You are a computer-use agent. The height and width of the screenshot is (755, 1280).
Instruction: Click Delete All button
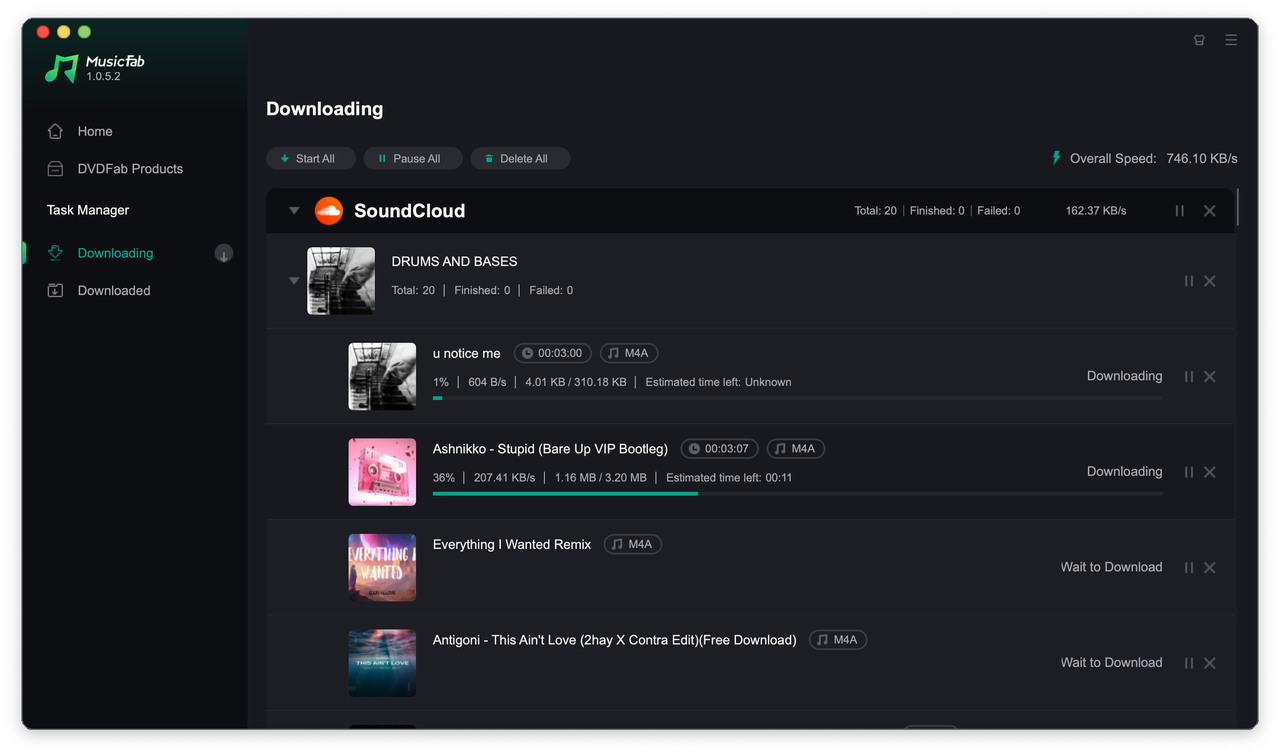[520, 158]
